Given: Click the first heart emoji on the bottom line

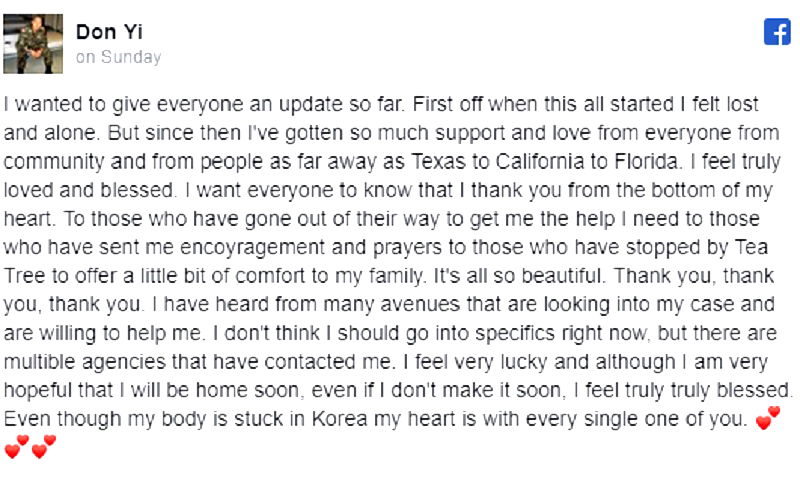Looking at the screenshot, I should coord(17,446).
